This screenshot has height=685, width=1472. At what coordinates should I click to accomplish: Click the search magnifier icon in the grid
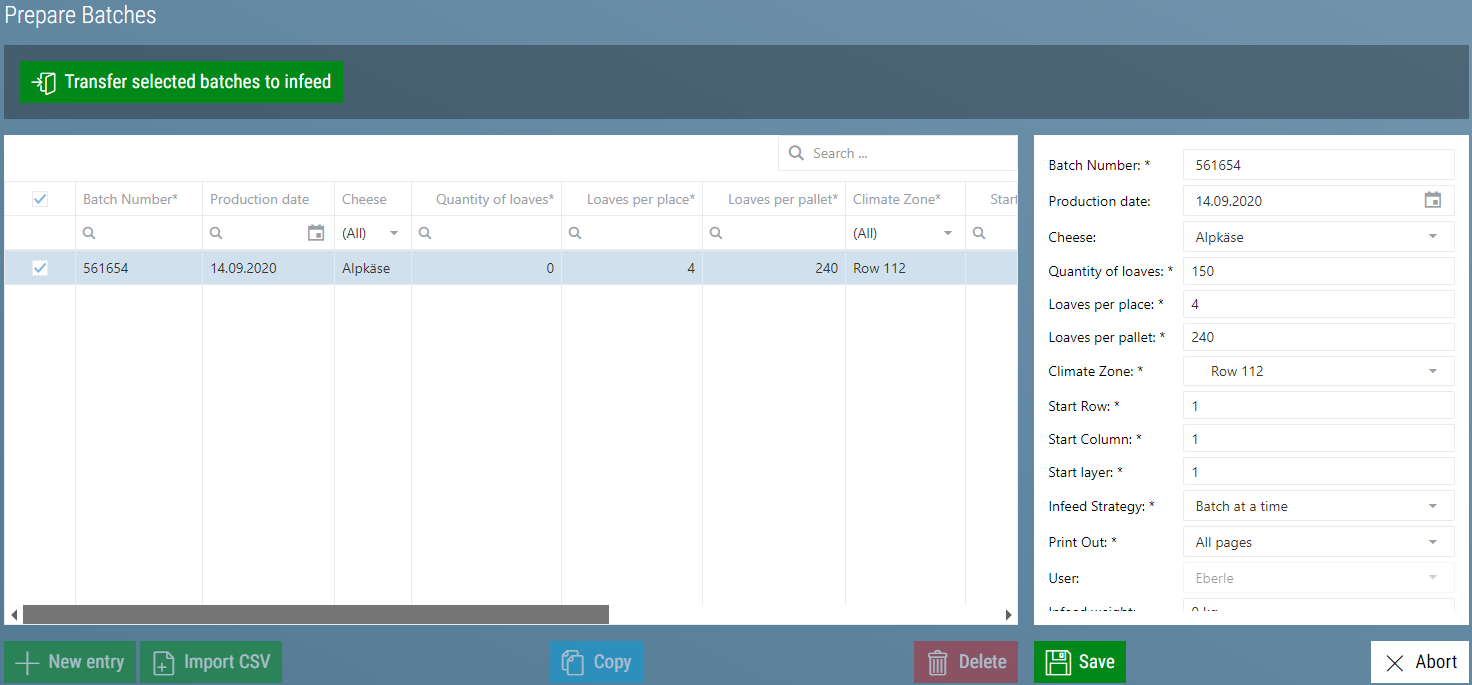click(x=796, y=153)
